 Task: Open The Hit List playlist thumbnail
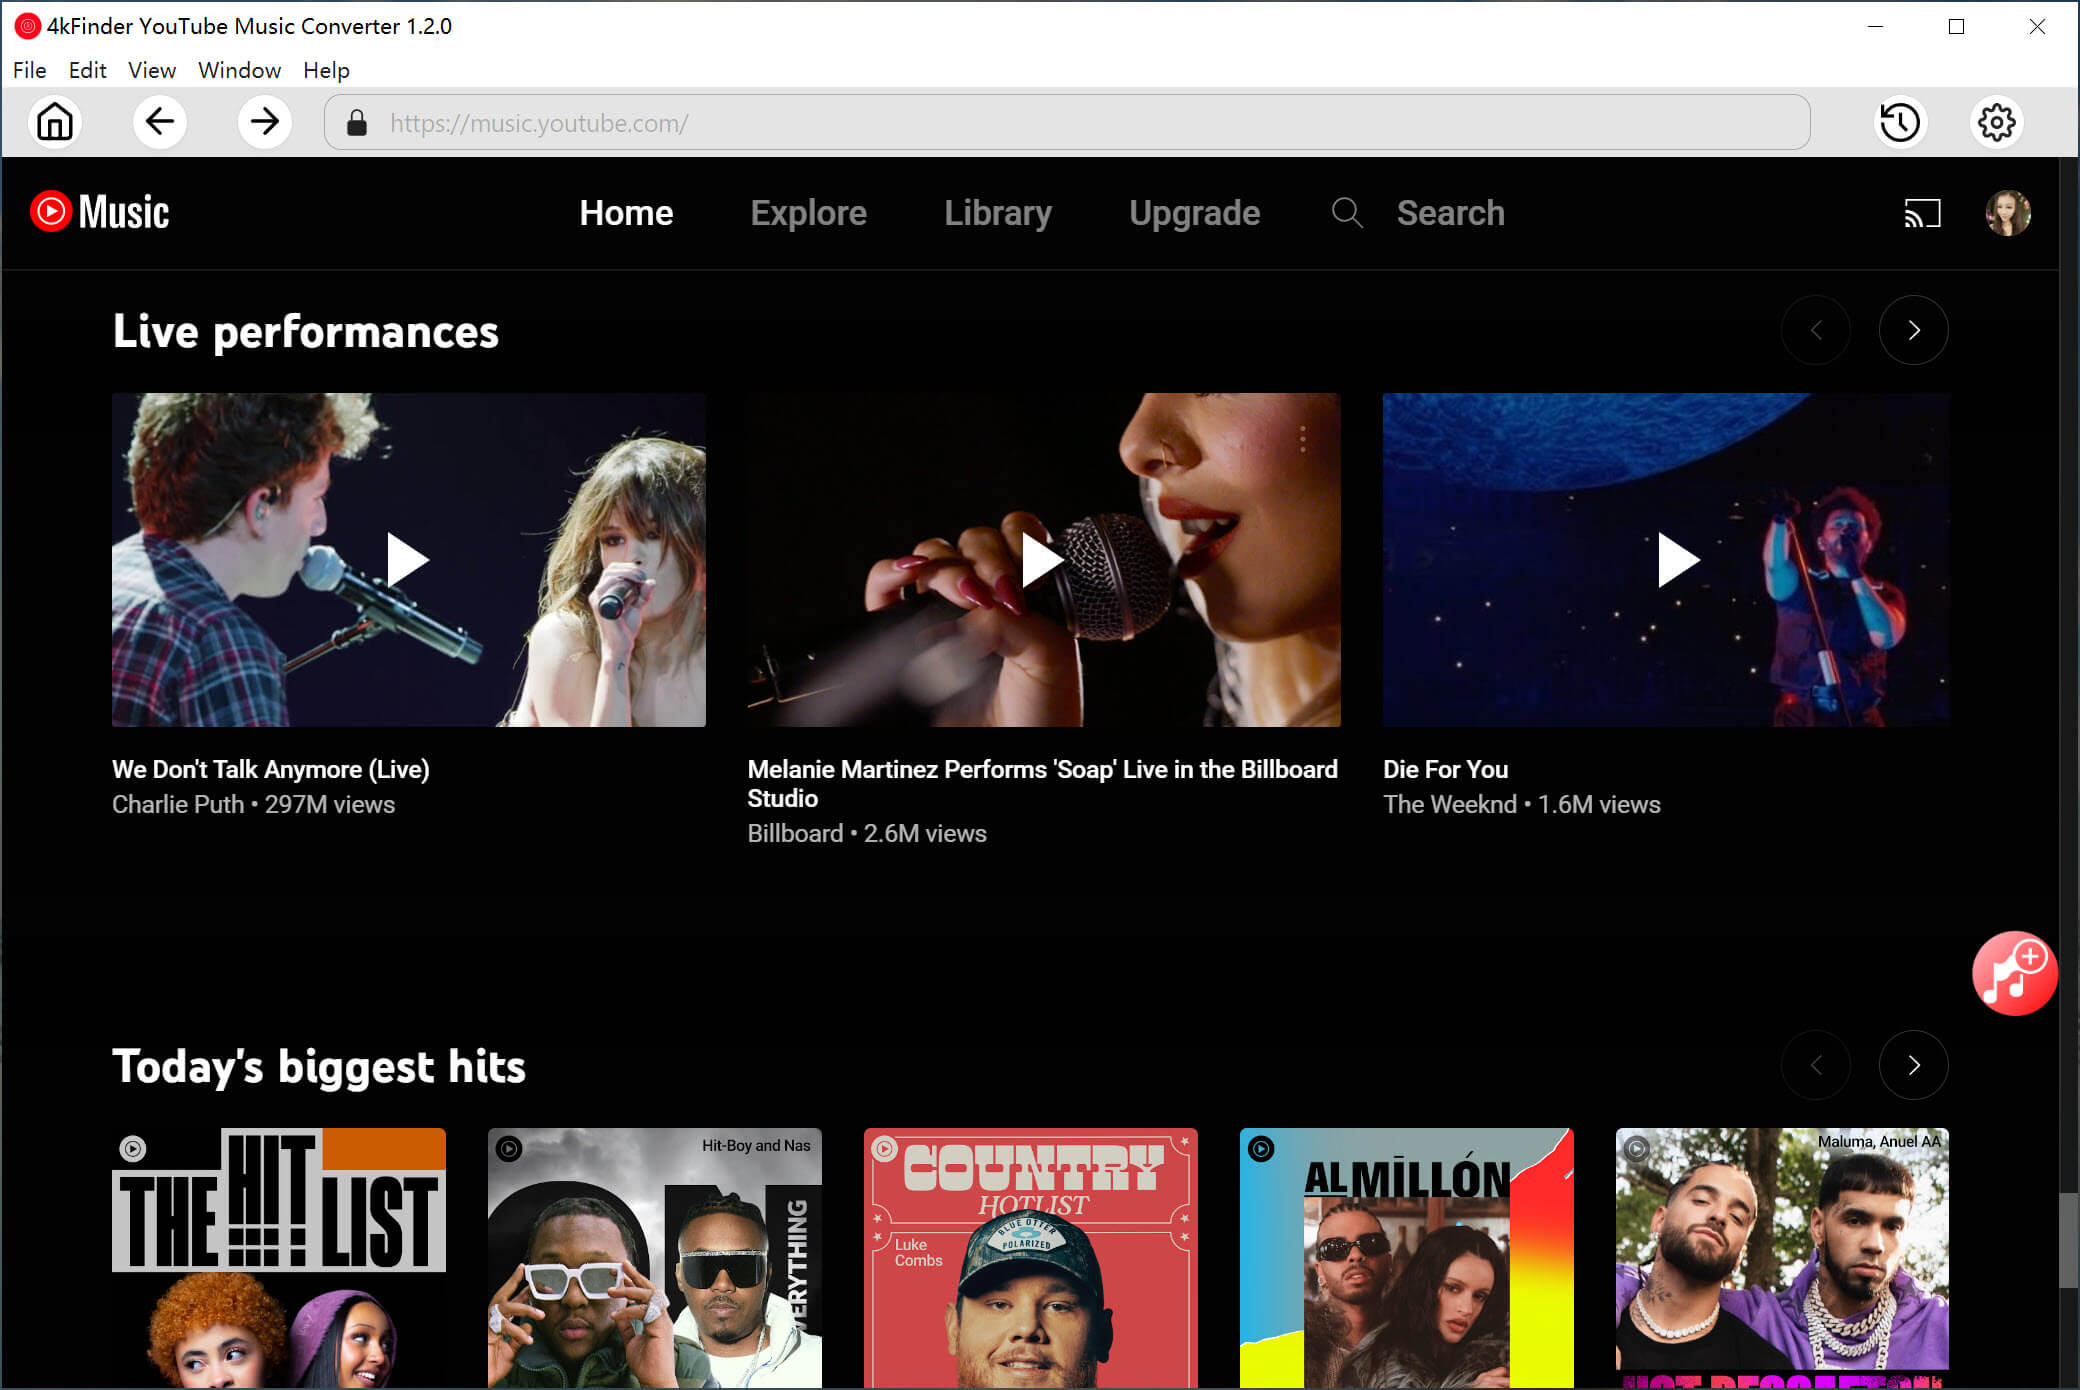[279, 1258]
